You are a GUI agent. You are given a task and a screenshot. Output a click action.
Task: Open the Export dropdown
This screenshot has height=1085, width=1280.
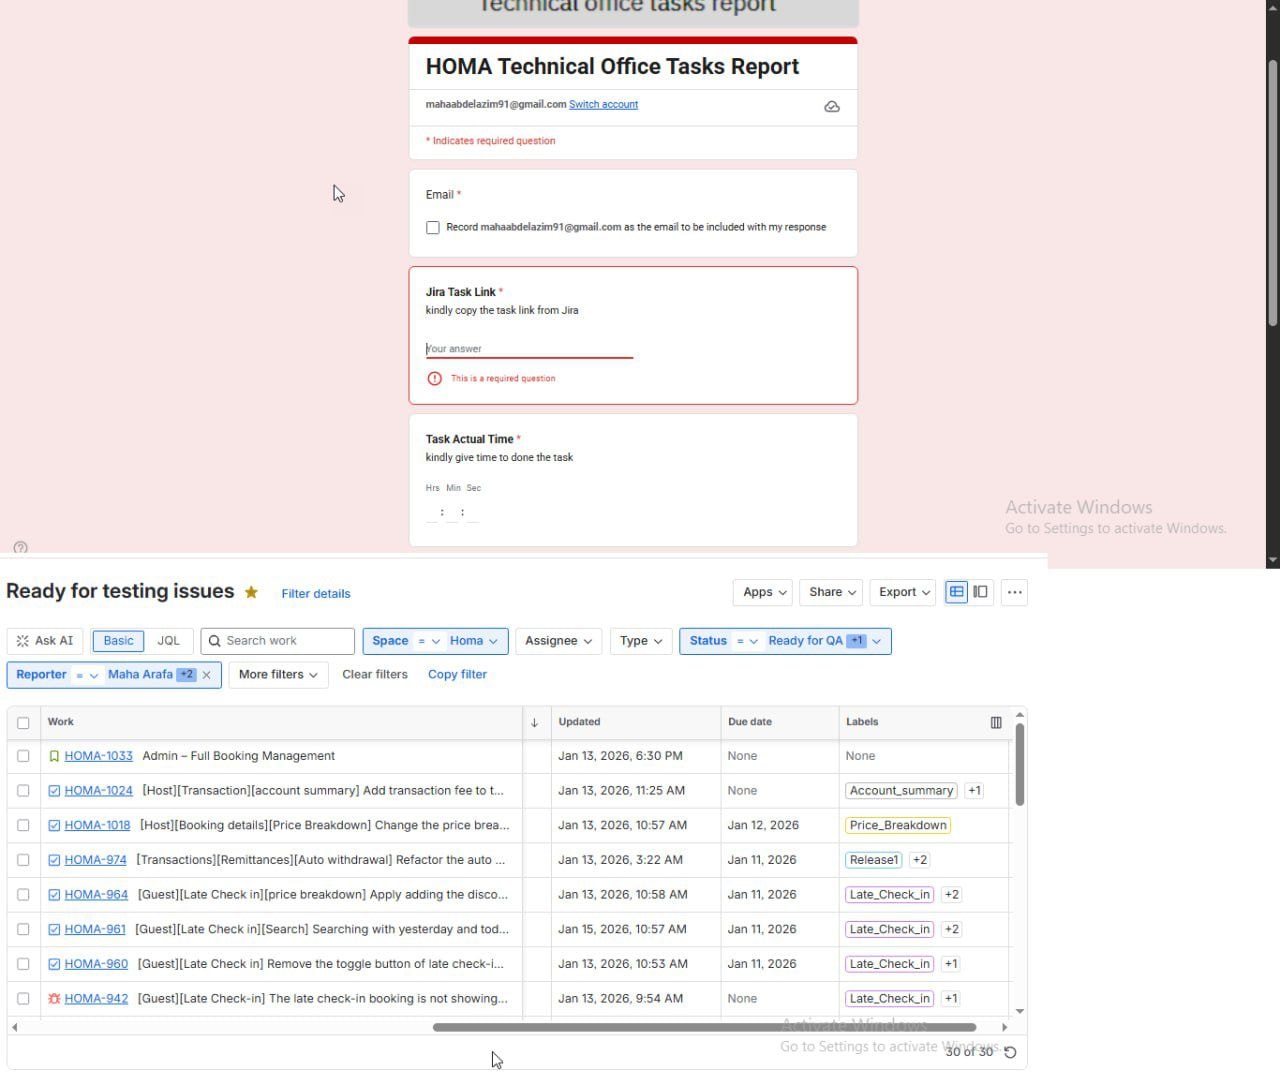pos(904,592)
